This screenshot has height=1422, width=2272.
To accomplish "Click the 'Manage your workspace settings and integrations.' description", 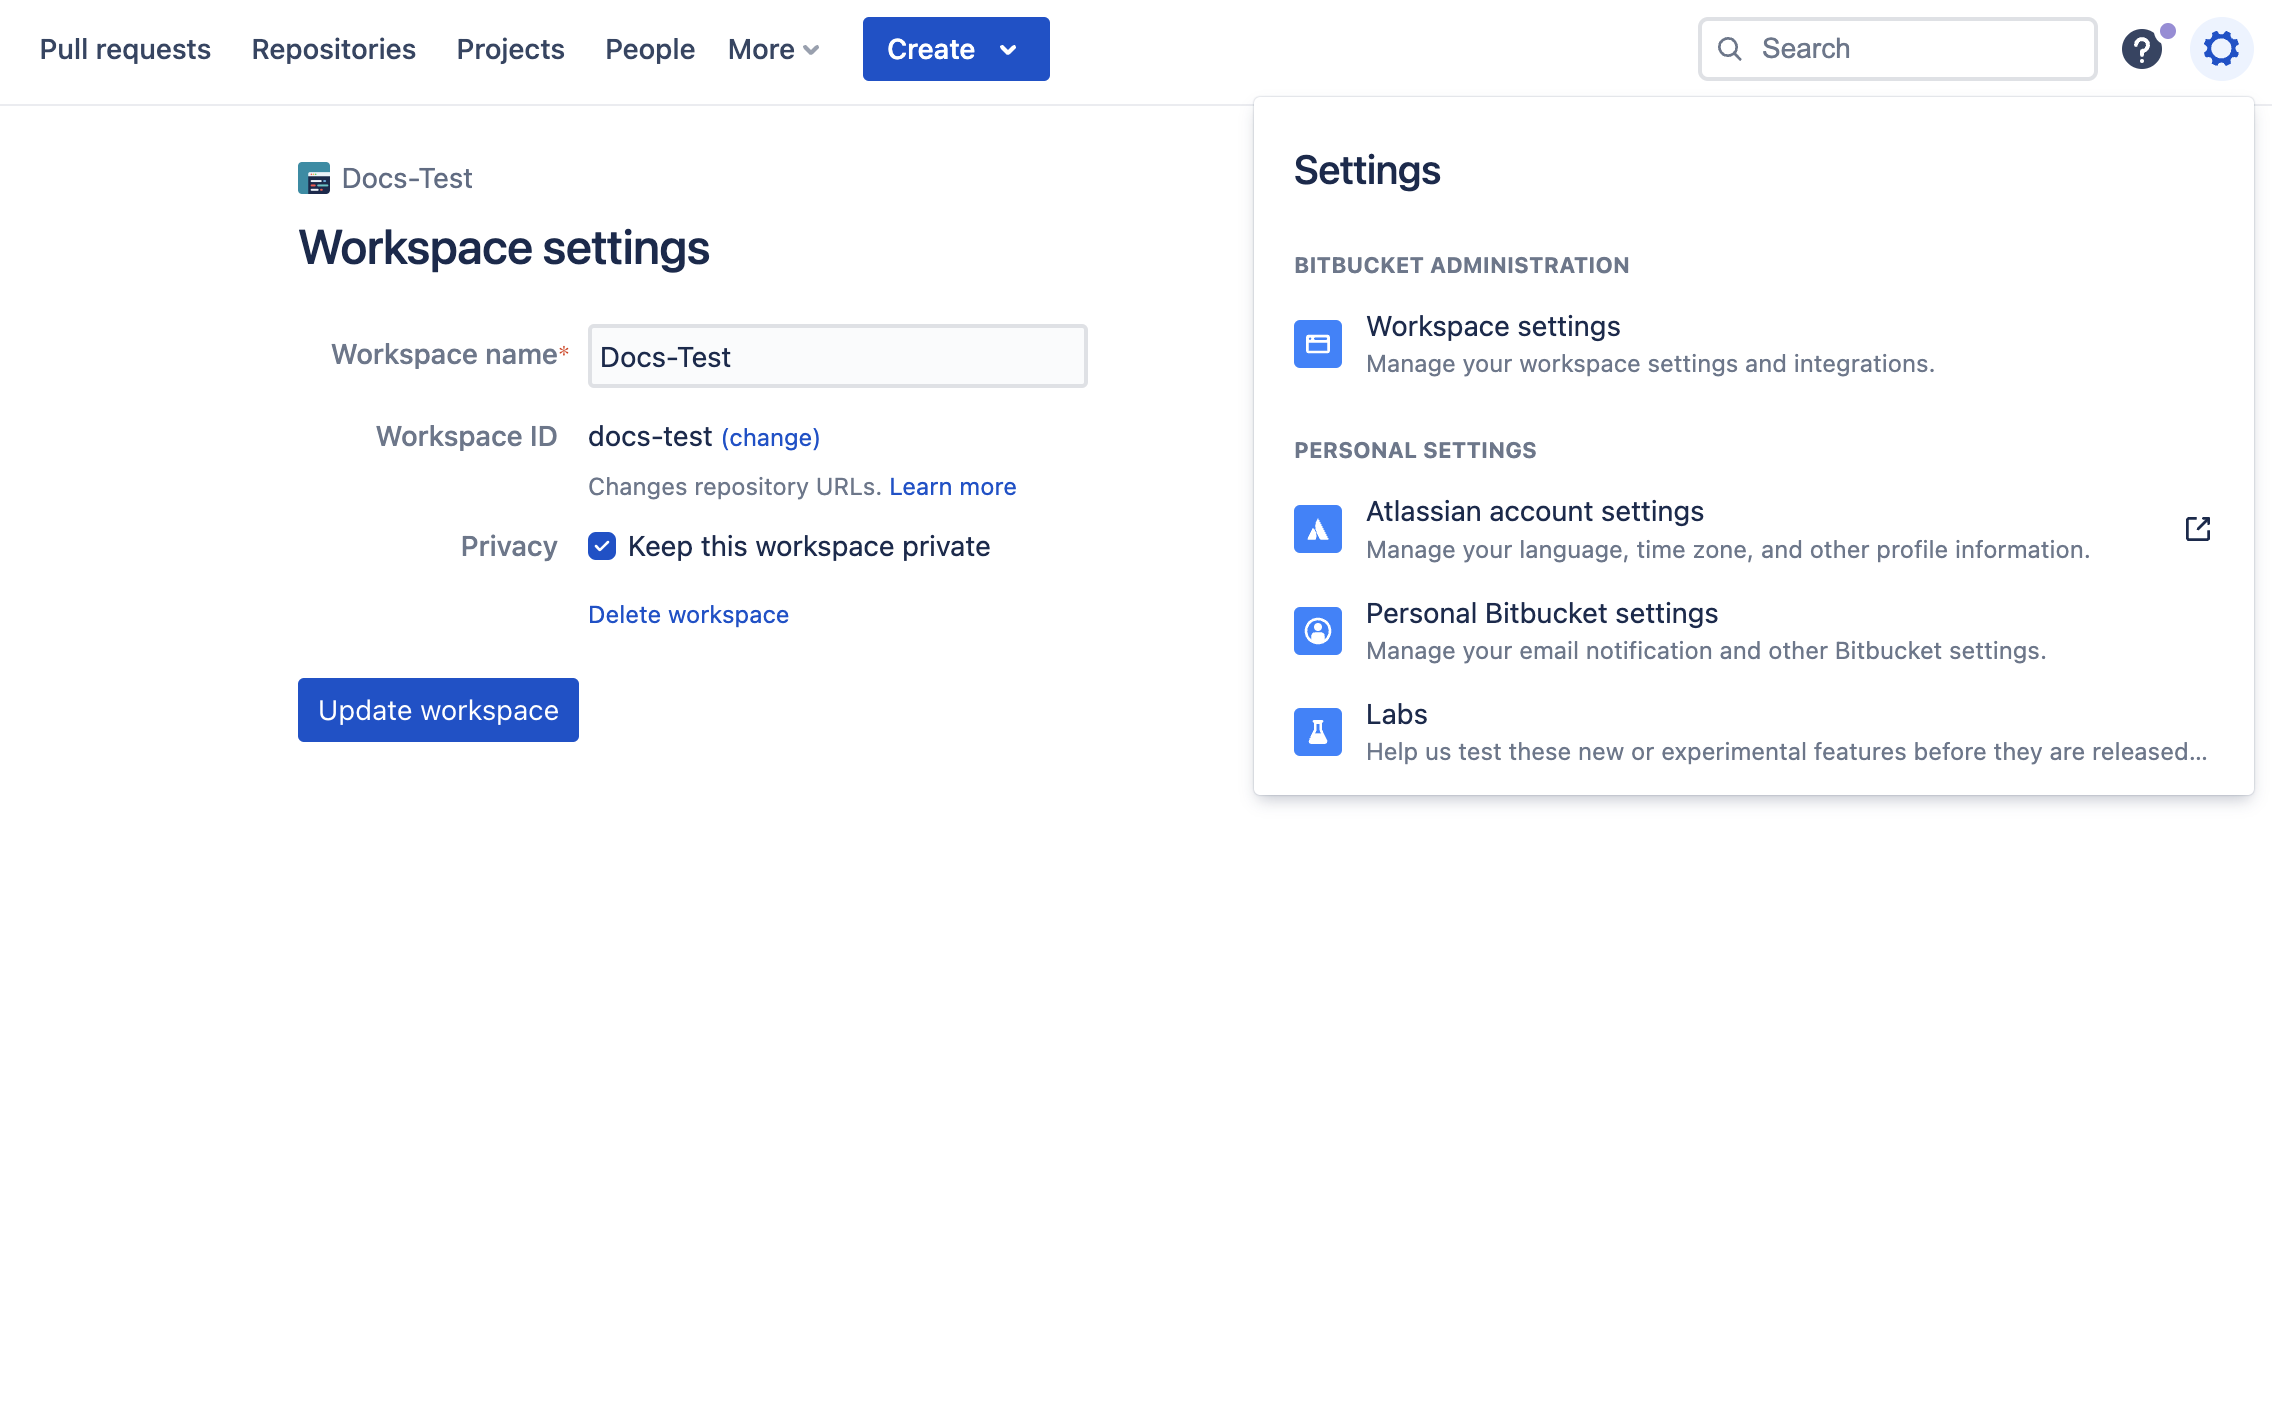I will [x=1650, y=364].
